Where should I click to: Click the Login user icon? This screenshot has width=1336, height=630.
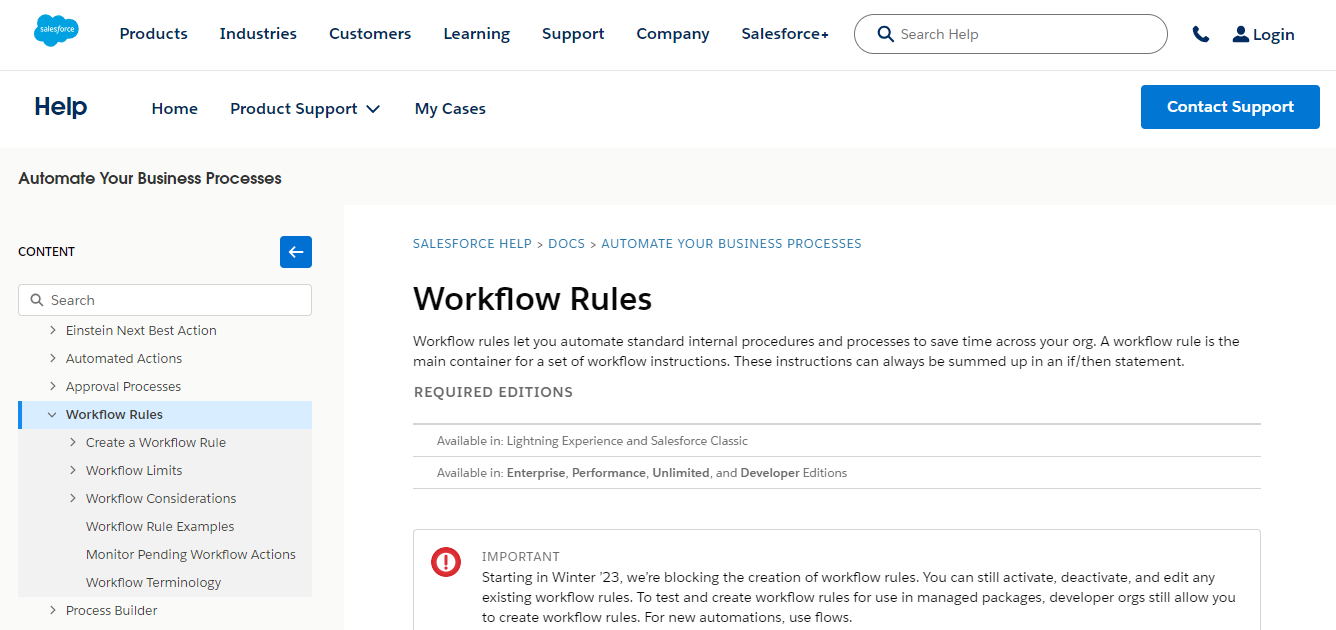tap(1241, 34)
